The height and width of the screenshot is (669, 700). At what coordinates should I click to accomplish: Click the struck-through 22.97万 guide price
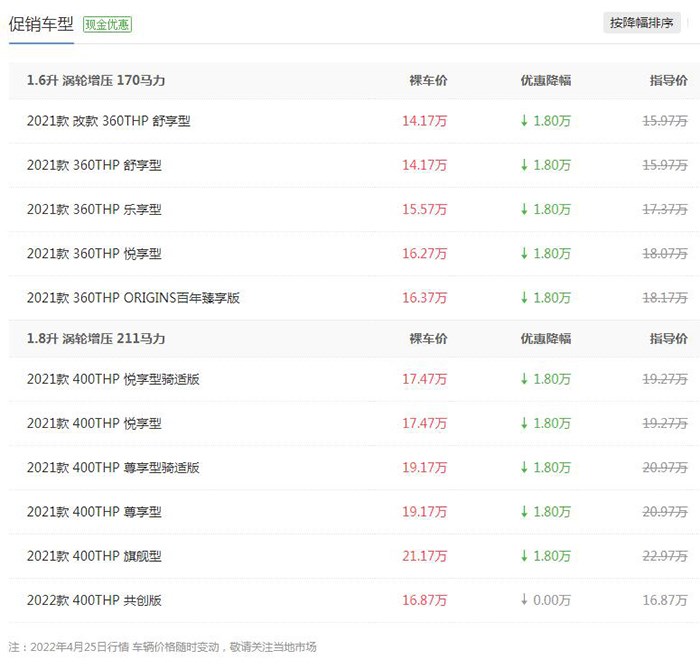click(665, 556)
